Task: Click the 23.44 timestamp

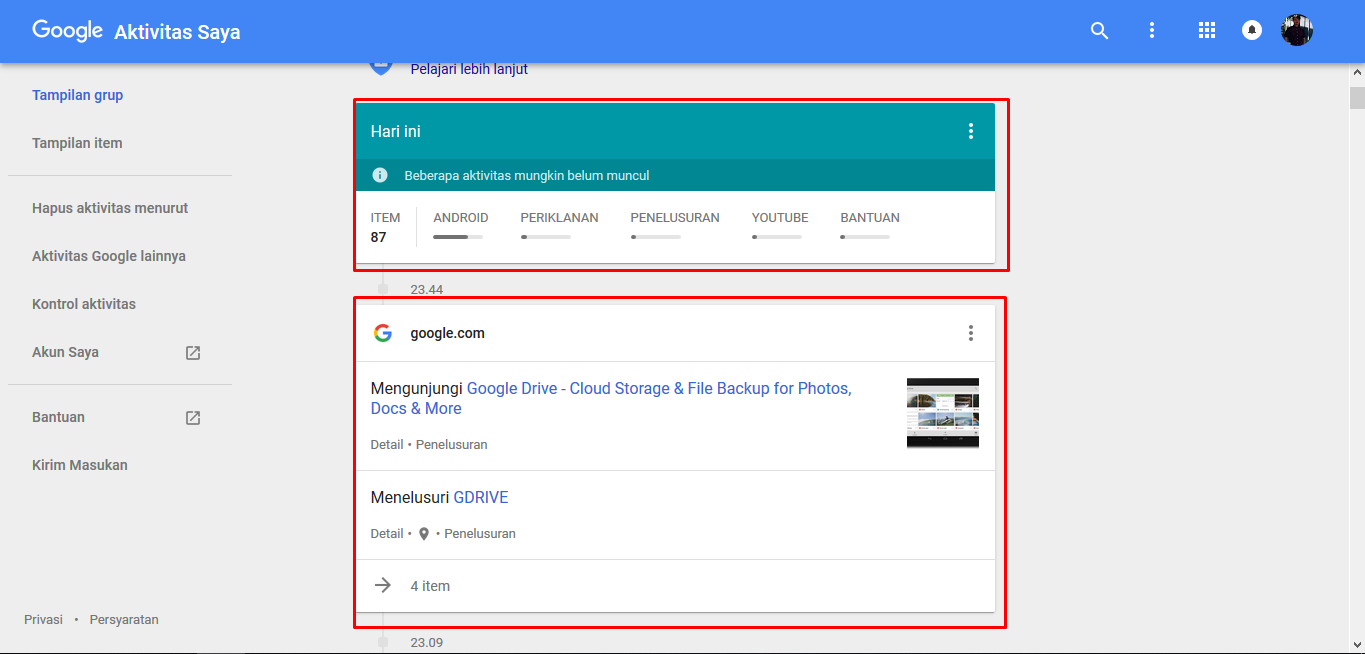Action: pos(426,290)
